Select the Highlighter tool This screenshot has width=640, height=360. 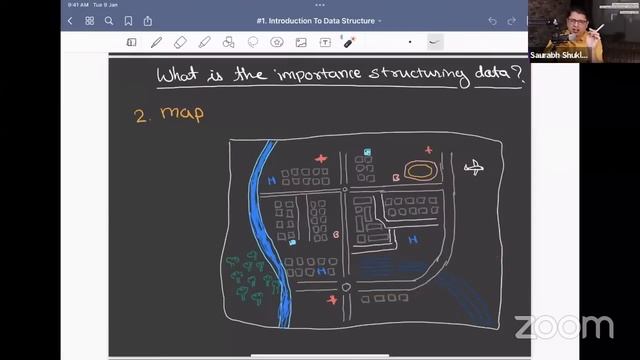tap(204, 42)
